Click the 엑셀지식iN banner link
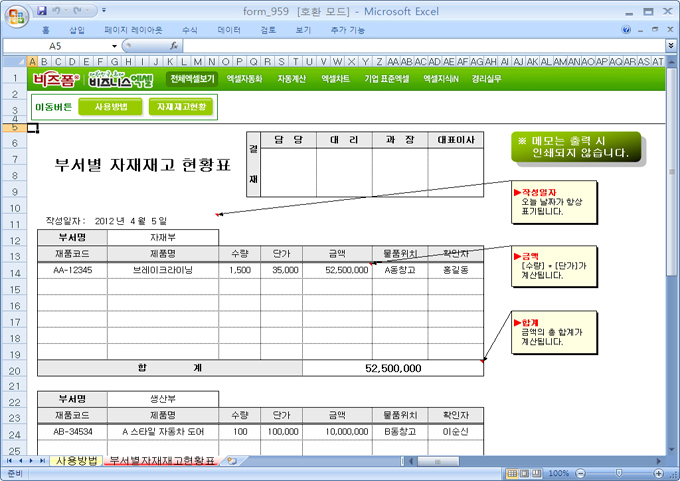Image resolution: width=680 pixels, height=481 pixels. tap(441, 79)
